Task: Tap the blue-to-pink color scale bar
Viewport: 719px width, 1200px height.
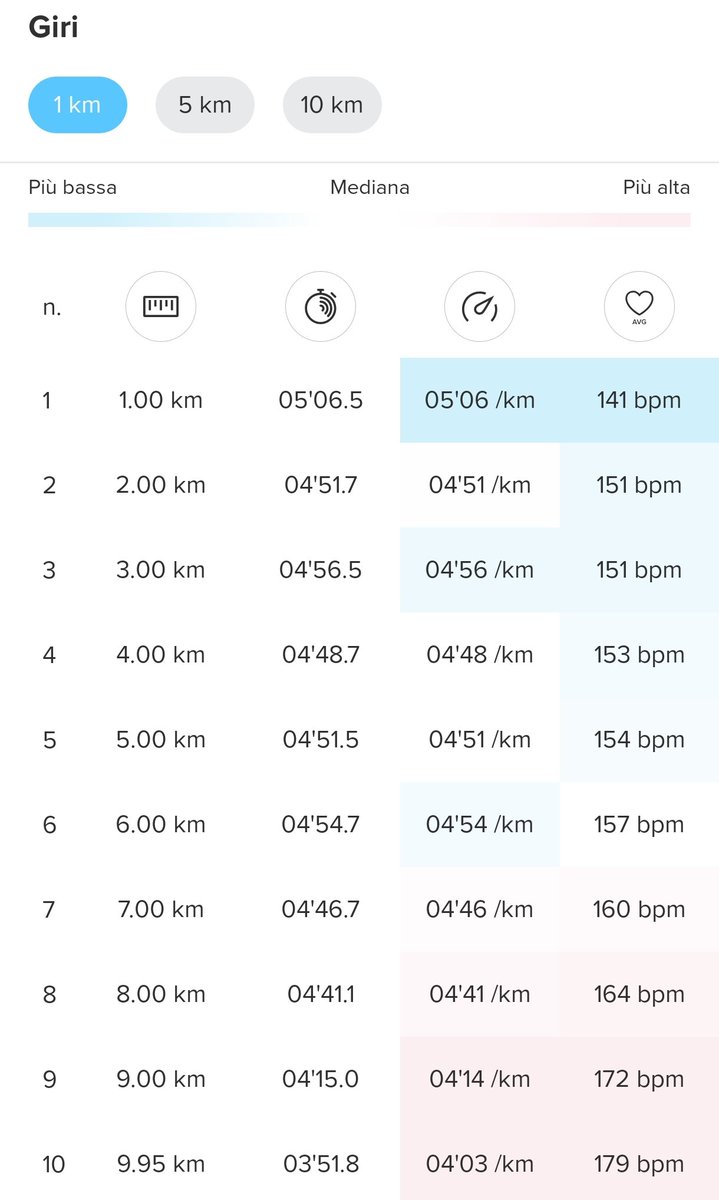Action: [x=359, y=220]
